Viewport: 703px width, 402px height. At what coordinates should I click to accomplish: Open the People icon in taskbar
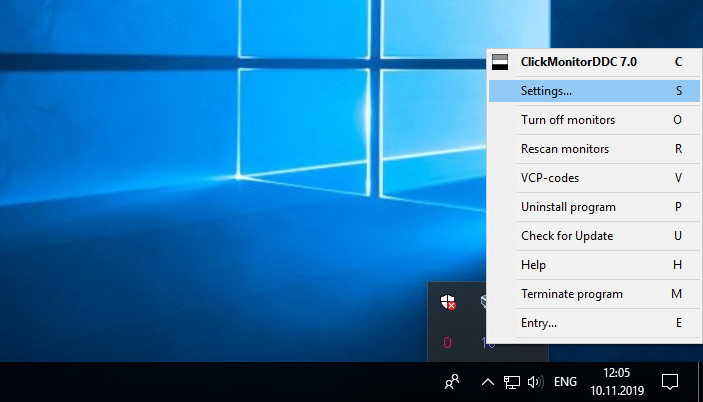point(452,382)
